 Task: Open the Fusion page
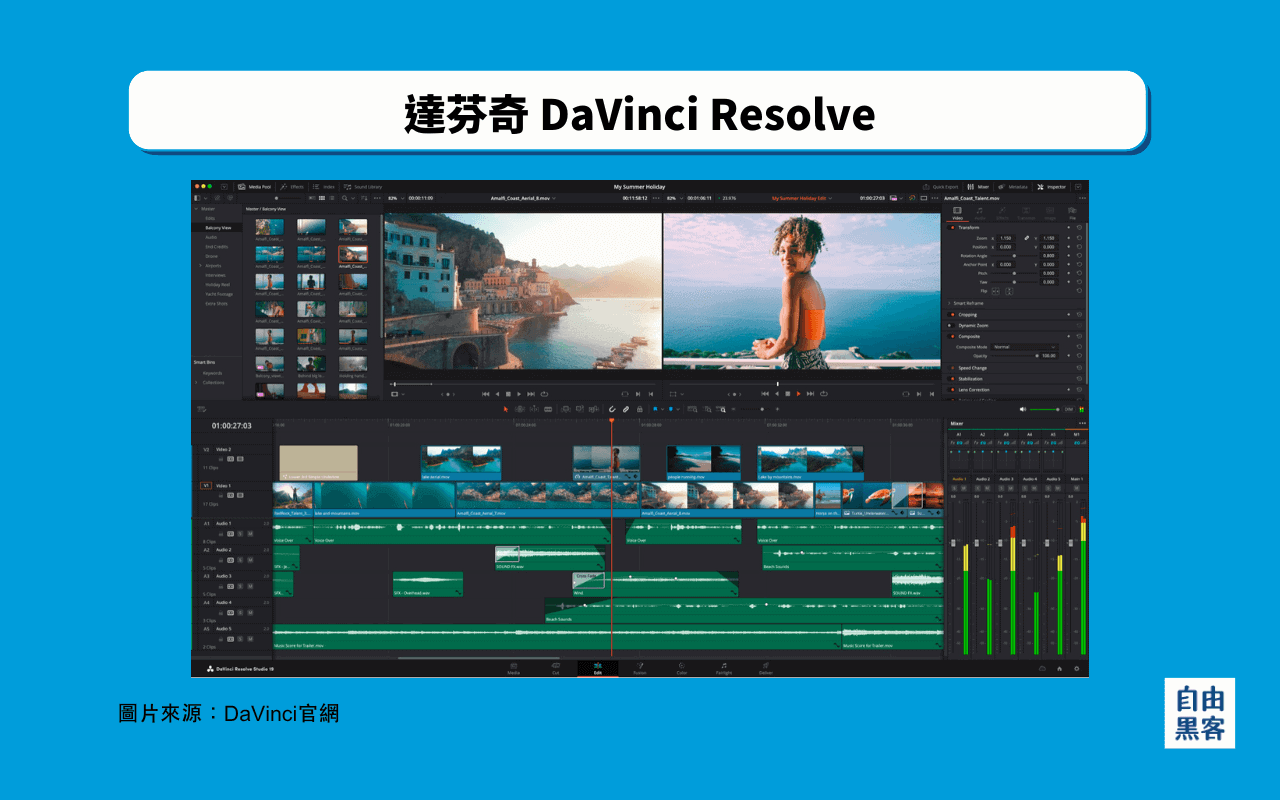pos(640,668)
